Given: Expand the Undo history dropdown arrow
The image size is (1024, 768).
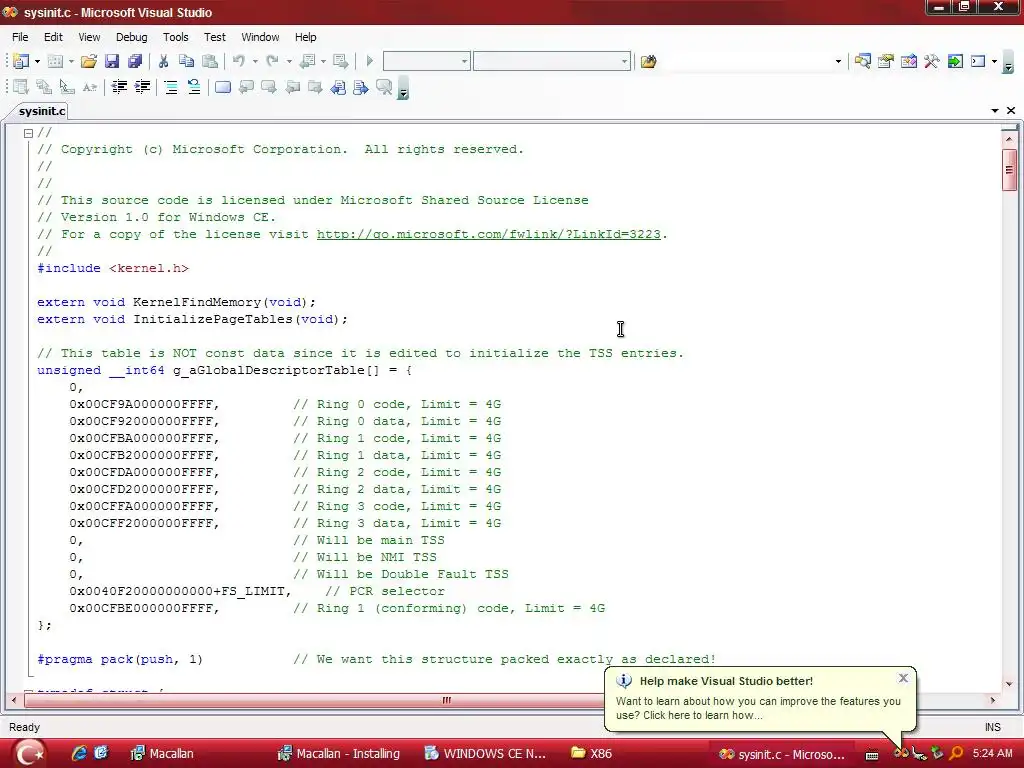Looking at the screenshot, I should point(255,61).
